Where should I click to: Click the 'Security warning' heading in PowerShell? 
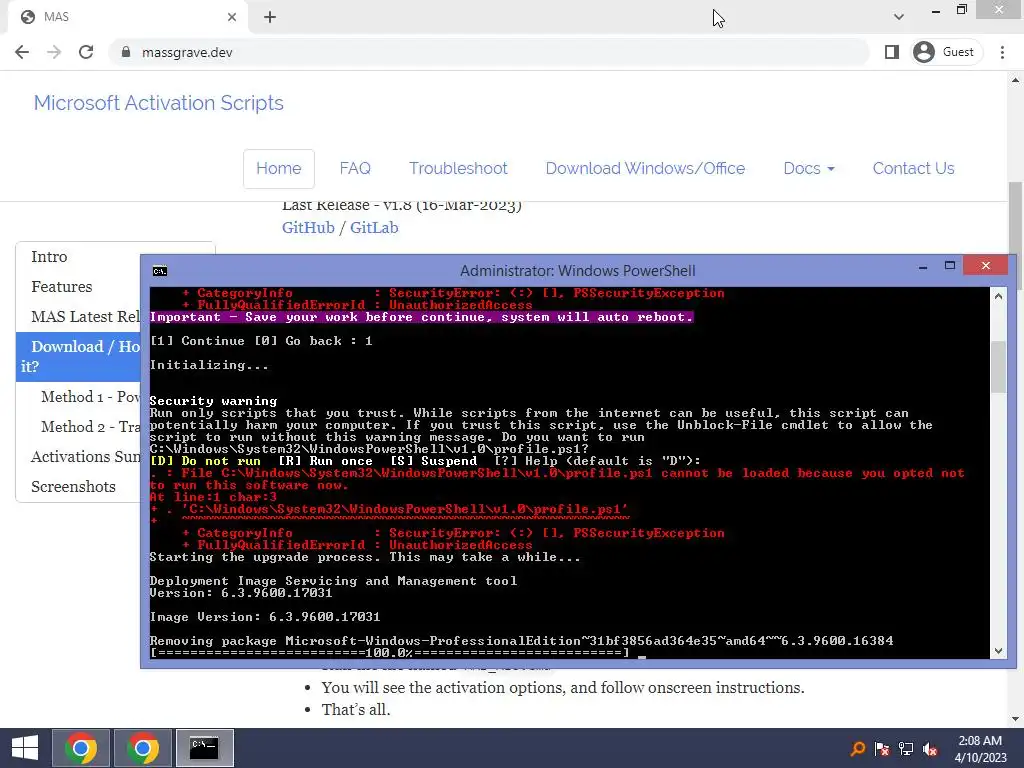[x=214, y=401]
